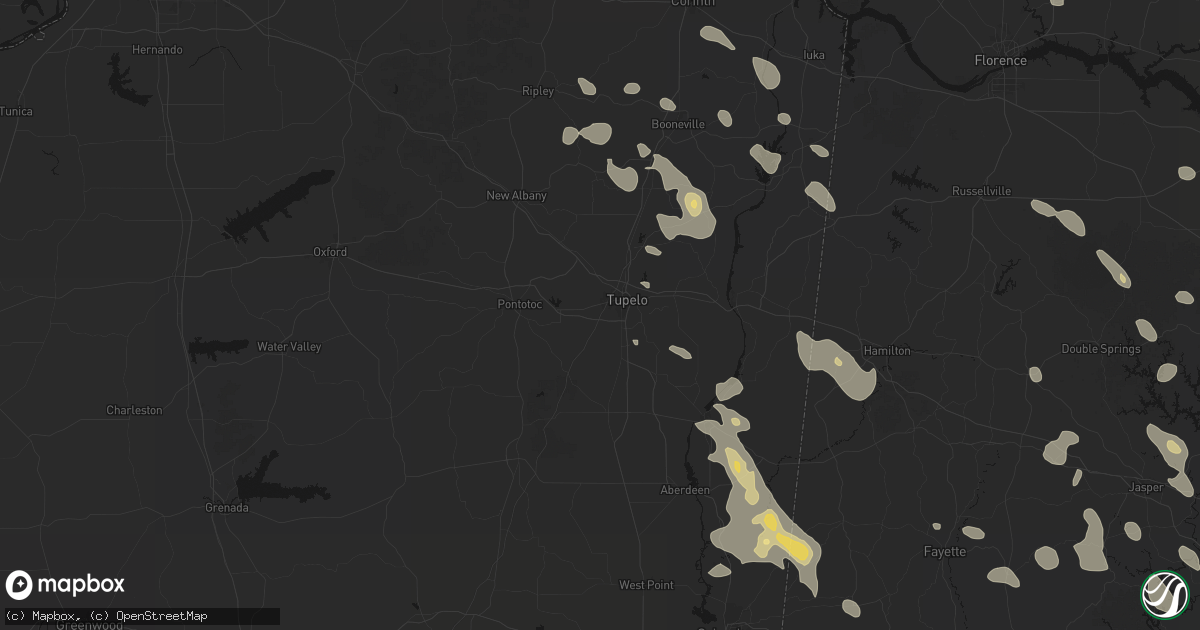The height and width of the screenshot is (630, 1200).
Task: Open the (c) Mapbox attribution link
Action: 44,615
